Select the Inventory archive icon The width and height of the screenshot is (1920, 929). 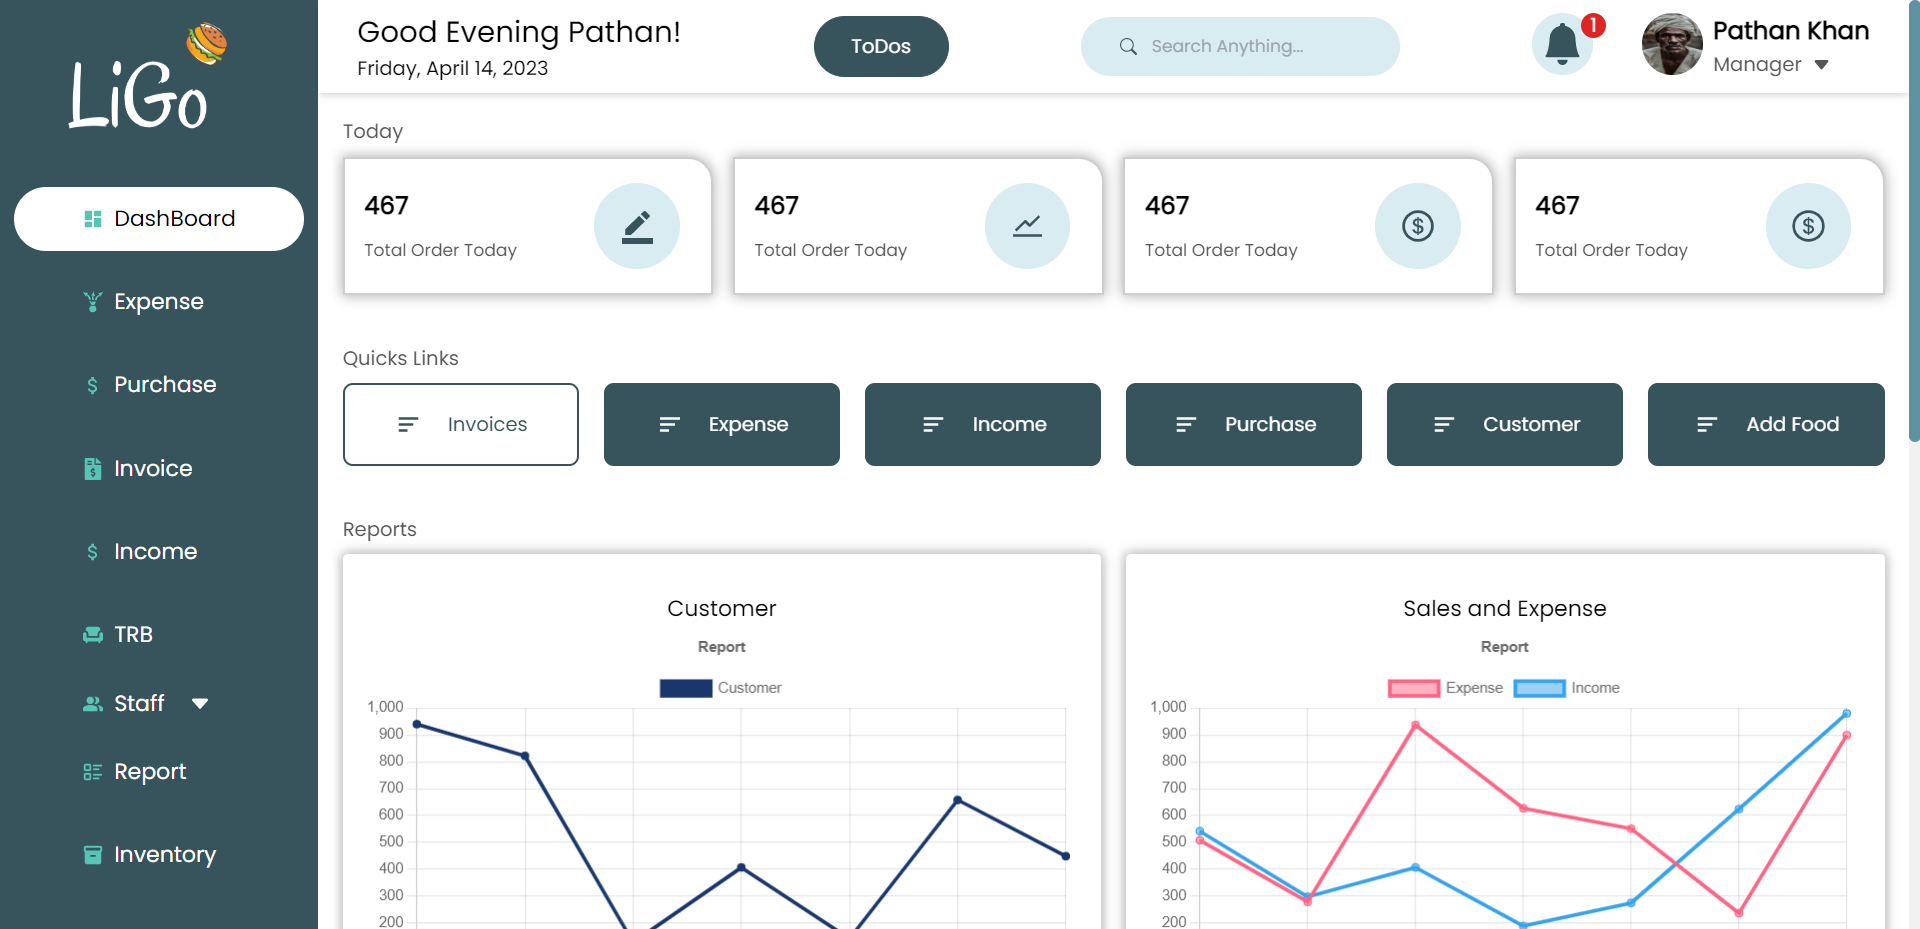(92, 854)
